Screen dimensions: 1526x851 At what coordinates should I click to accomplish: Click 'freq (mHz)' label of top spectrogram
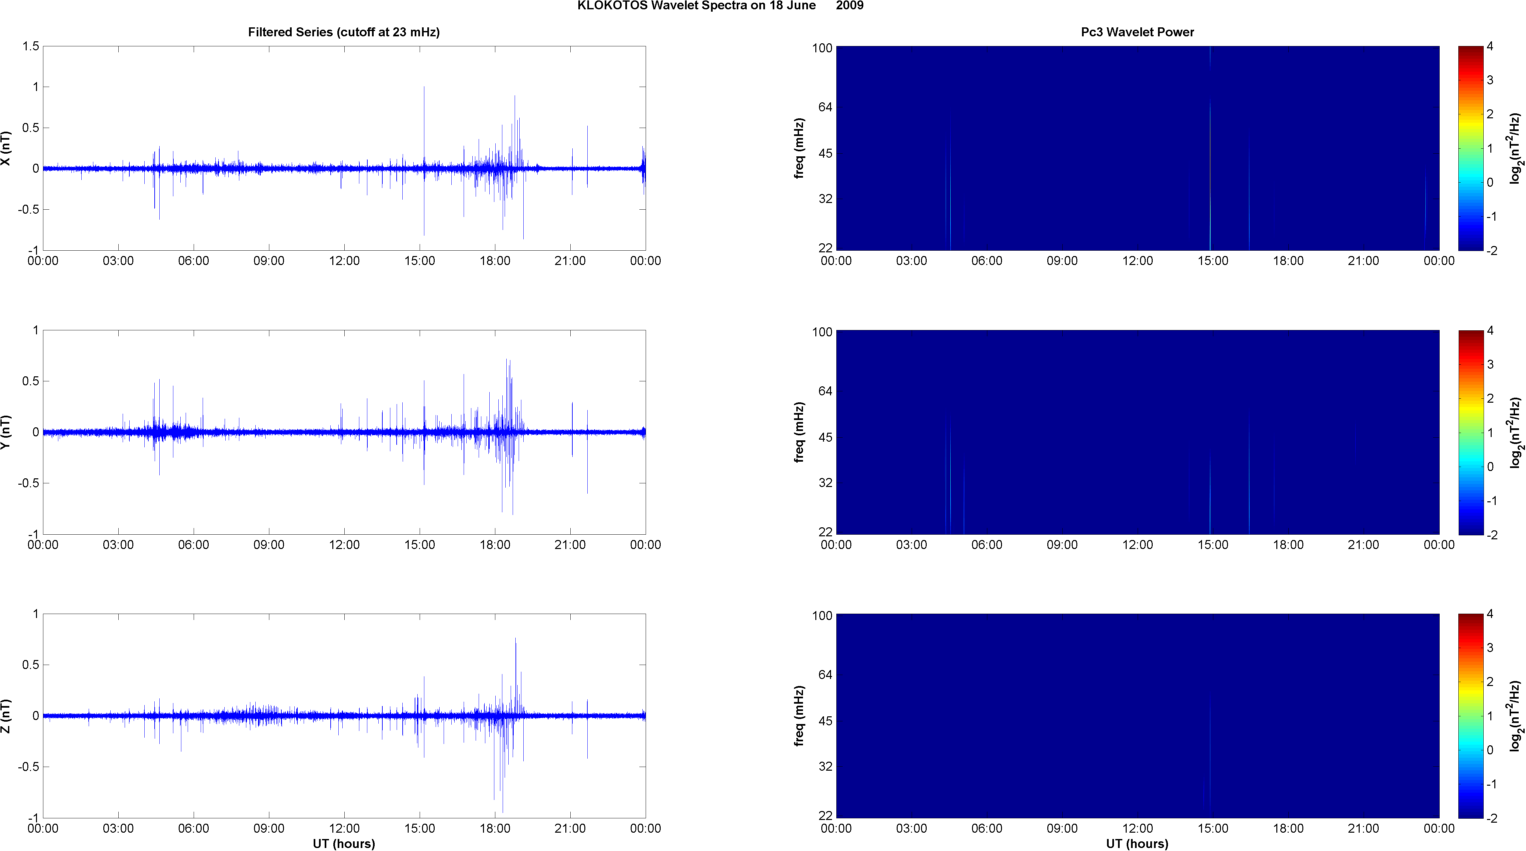799,148
